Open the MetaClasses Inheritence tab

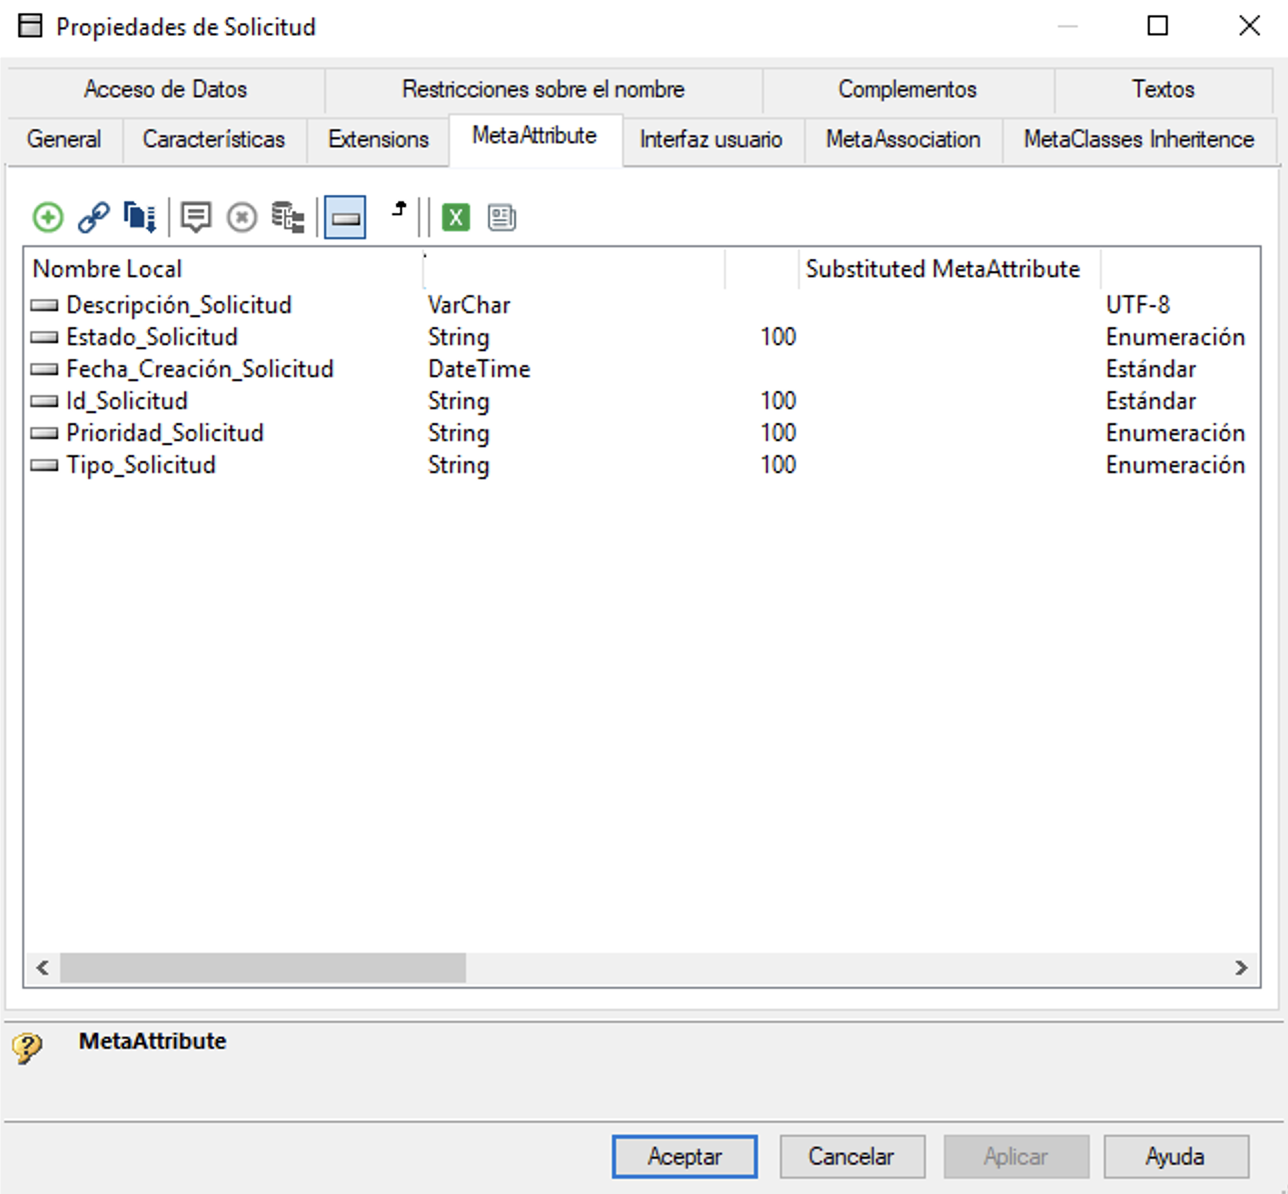click(1139, 139)
